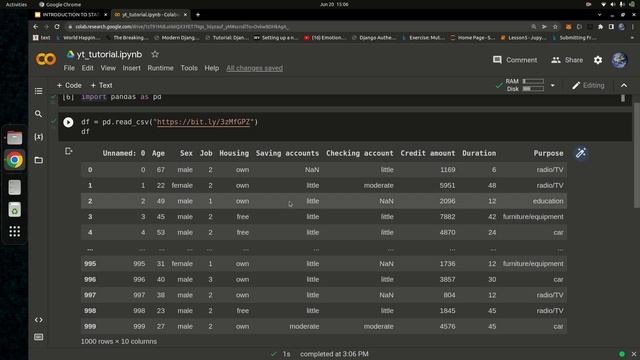Click the interactive table magic wand icon
Viewport: 640px width, 360px height.
click(x=581, y=153)
